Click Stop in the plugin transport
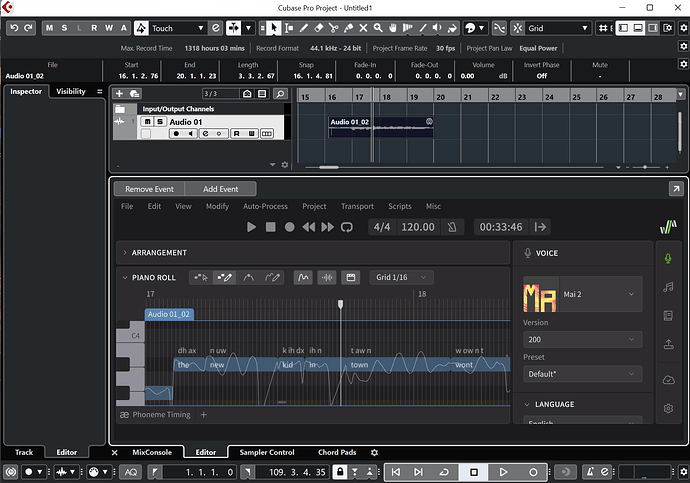 point(271,227)
